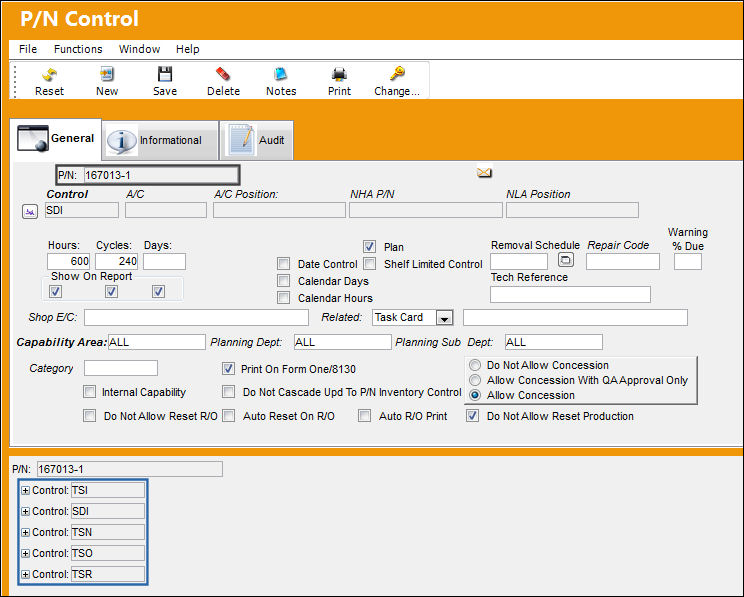
Task: Click the Tech Reference input field
Action: 570,294
